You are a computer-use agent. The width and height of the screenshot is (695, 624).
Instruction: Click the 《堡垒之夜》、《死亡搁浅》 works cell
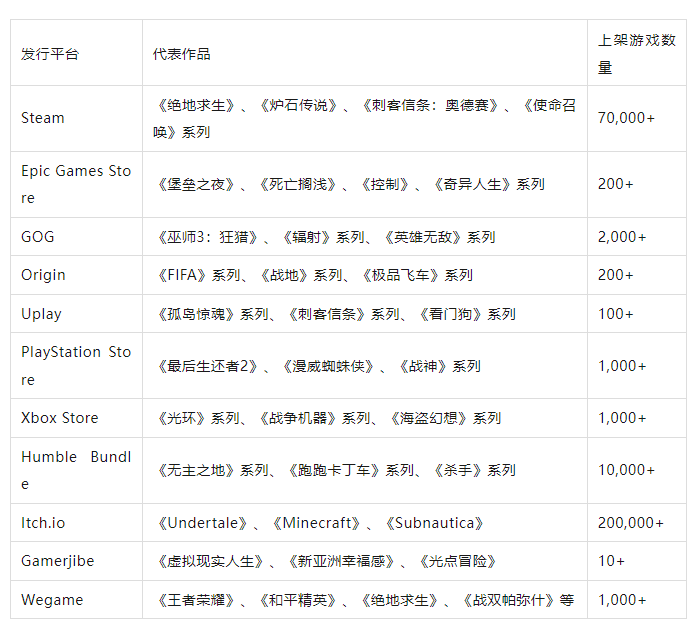click(x=365, y=184)
